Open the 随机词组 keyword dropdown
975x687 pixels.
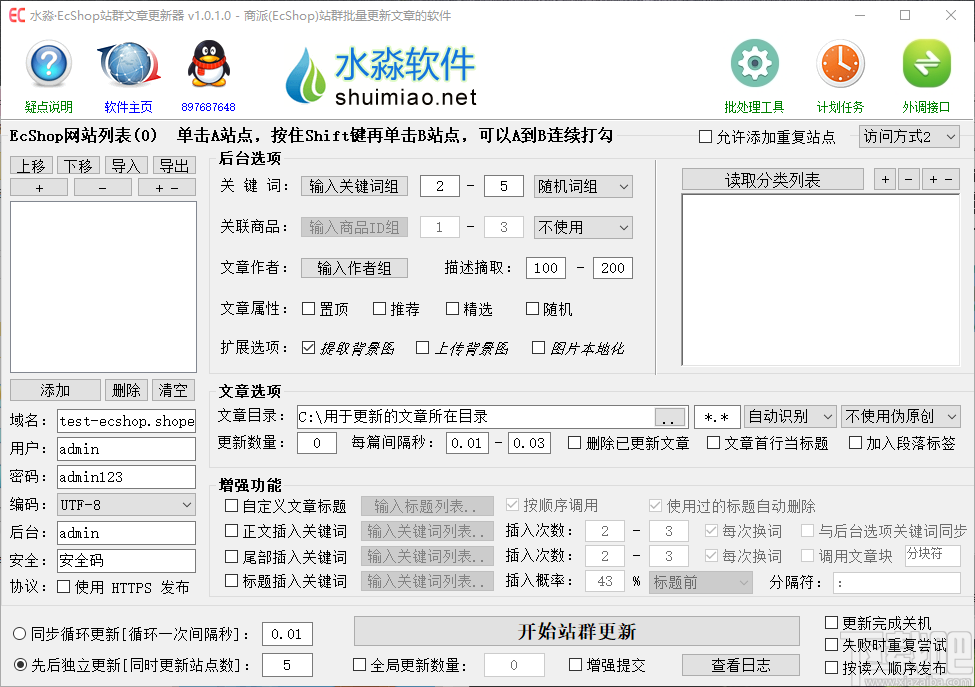click(x=583, y=186)
